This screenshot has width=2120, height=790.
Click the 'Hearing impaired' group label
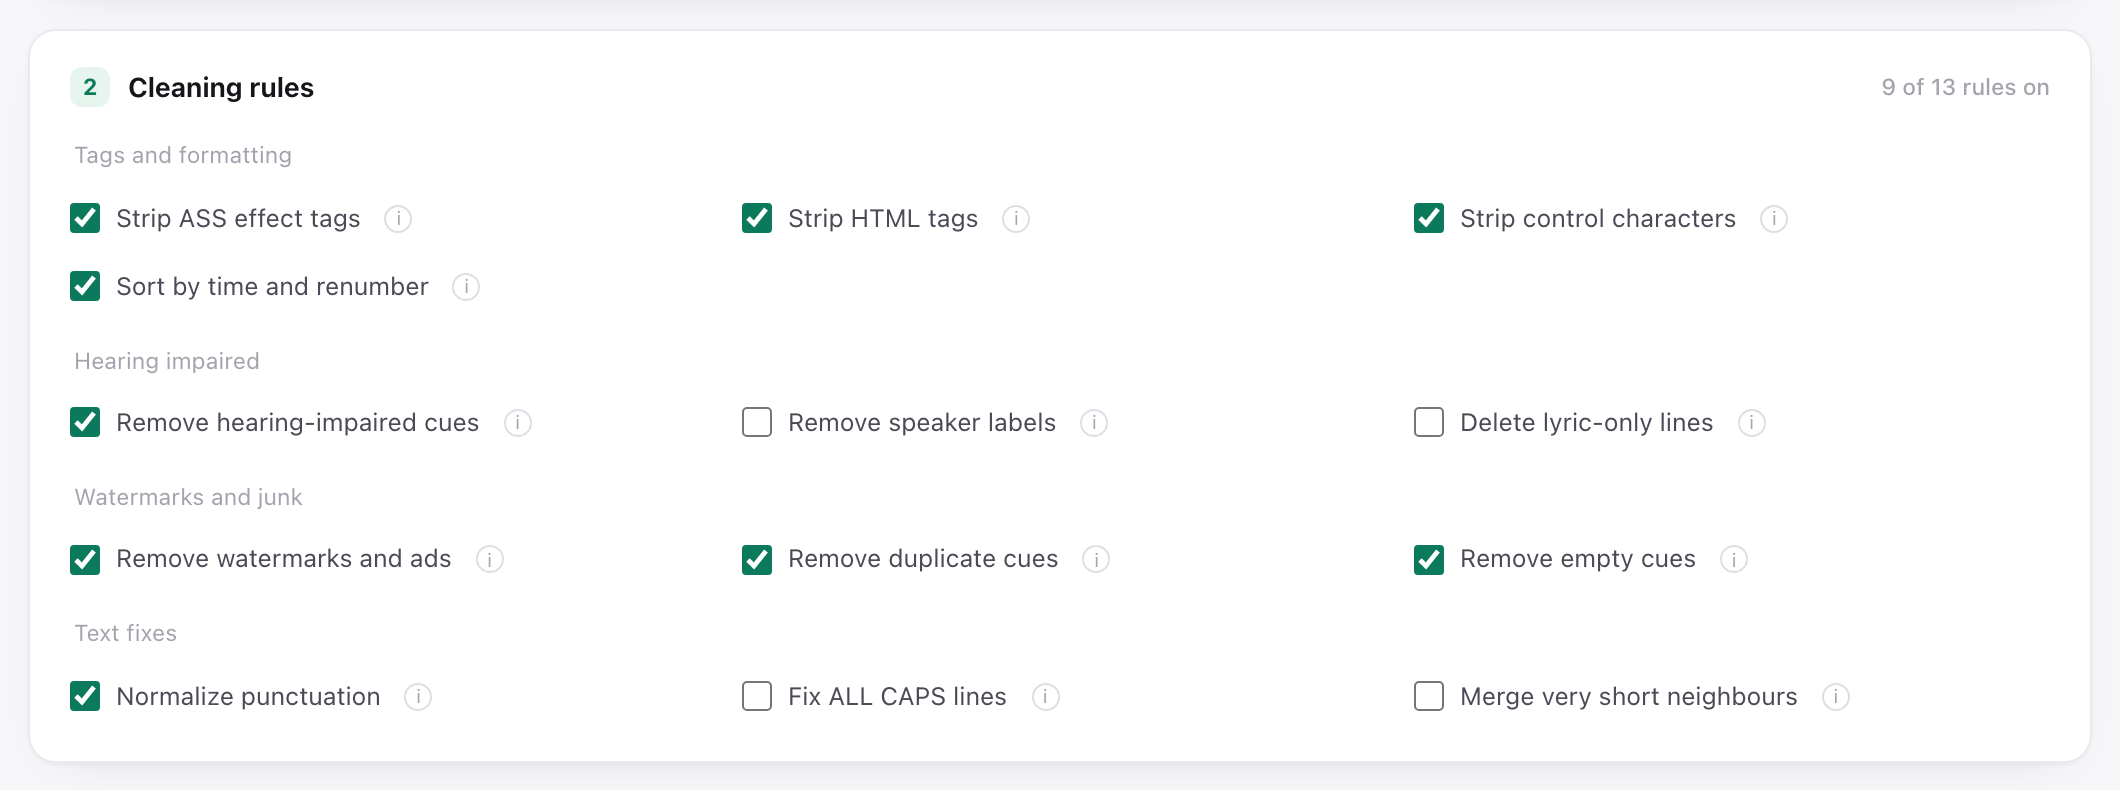(x=167, y=361)
